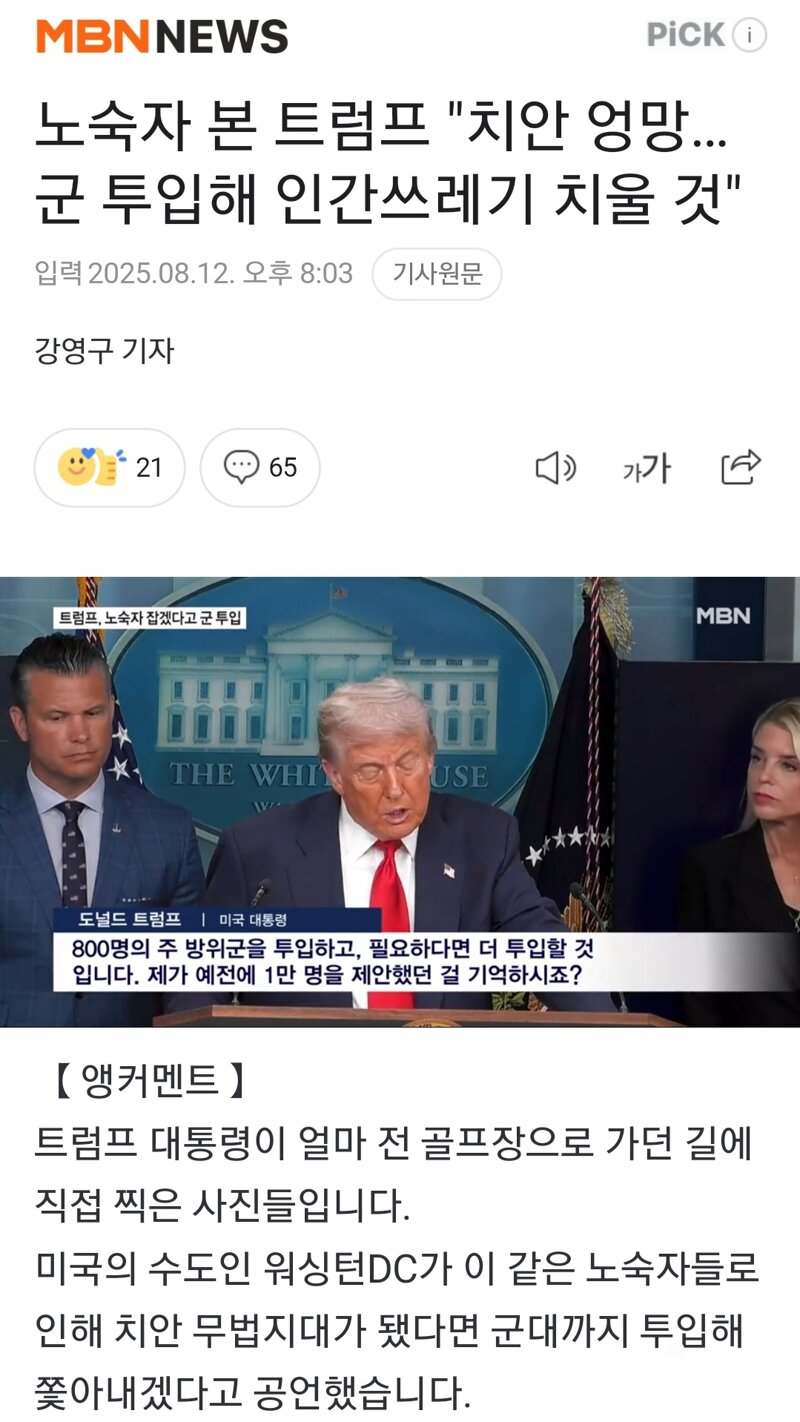Click the MBN watermark in the image
The width and height of the screenshot is (800, 1422).
coord(723,616)
